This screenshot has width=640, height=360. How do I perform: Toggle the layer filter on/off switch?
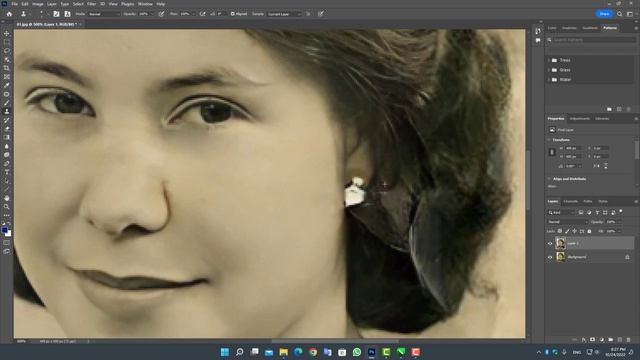(621, 211)
